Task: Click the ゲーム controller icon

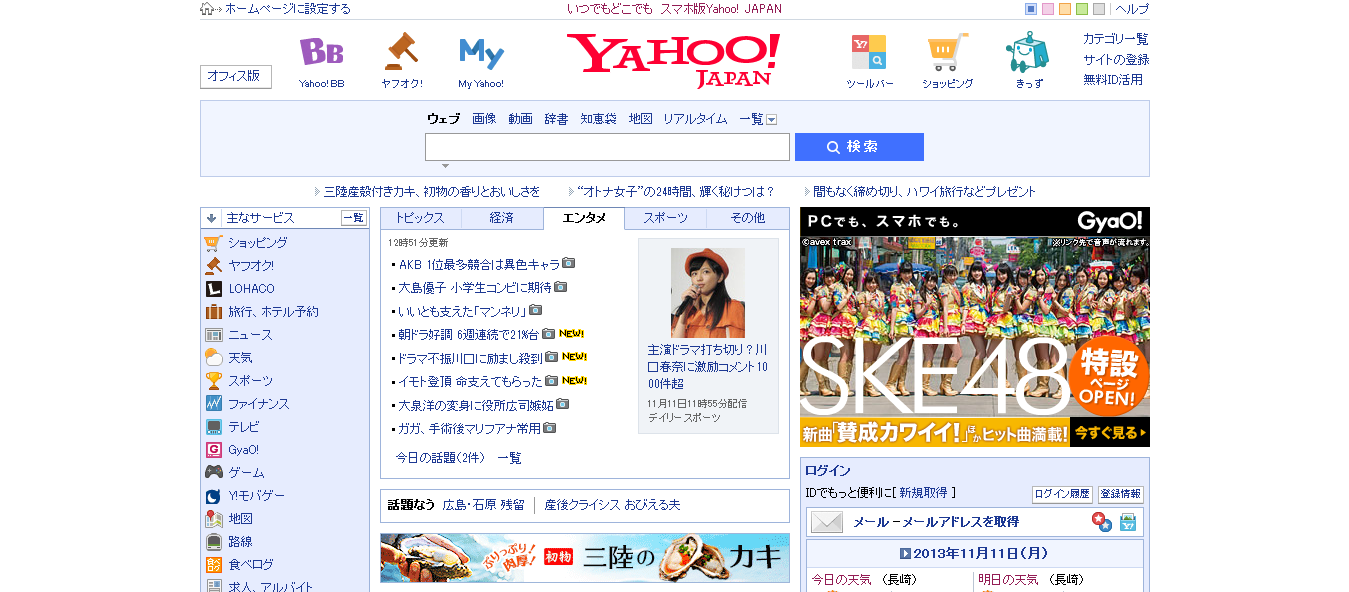Action: click(x=213, y=473)
